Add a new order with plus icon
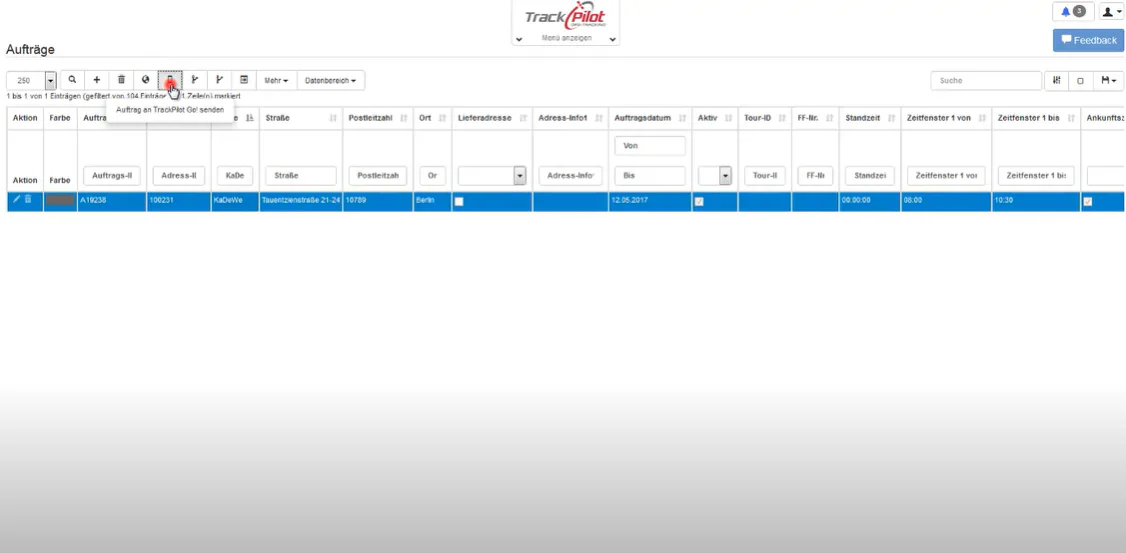Image resolution: width=1126 pixels, height=553 pixels. pyautogui.click(x=97, y=80)
